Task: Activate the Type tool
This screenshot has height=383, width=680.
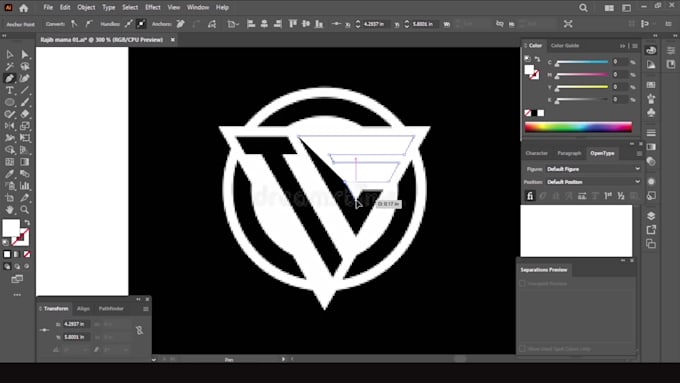Action: point(10,91)
